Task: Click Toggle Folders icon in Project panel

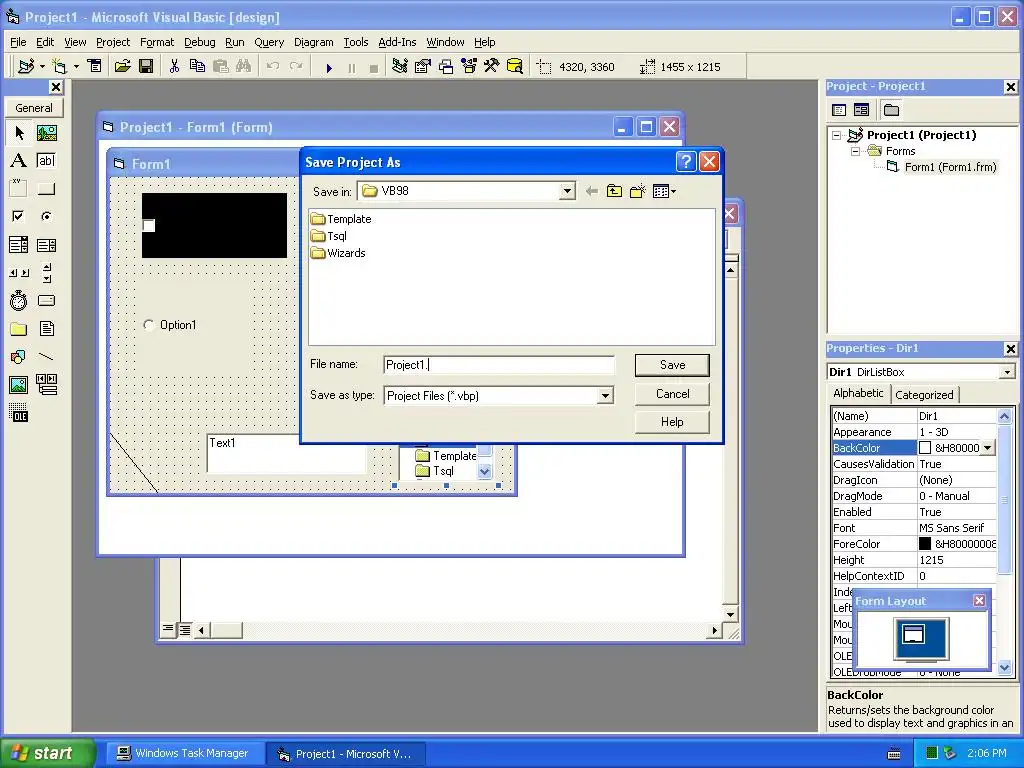Action: coord(891,110)
